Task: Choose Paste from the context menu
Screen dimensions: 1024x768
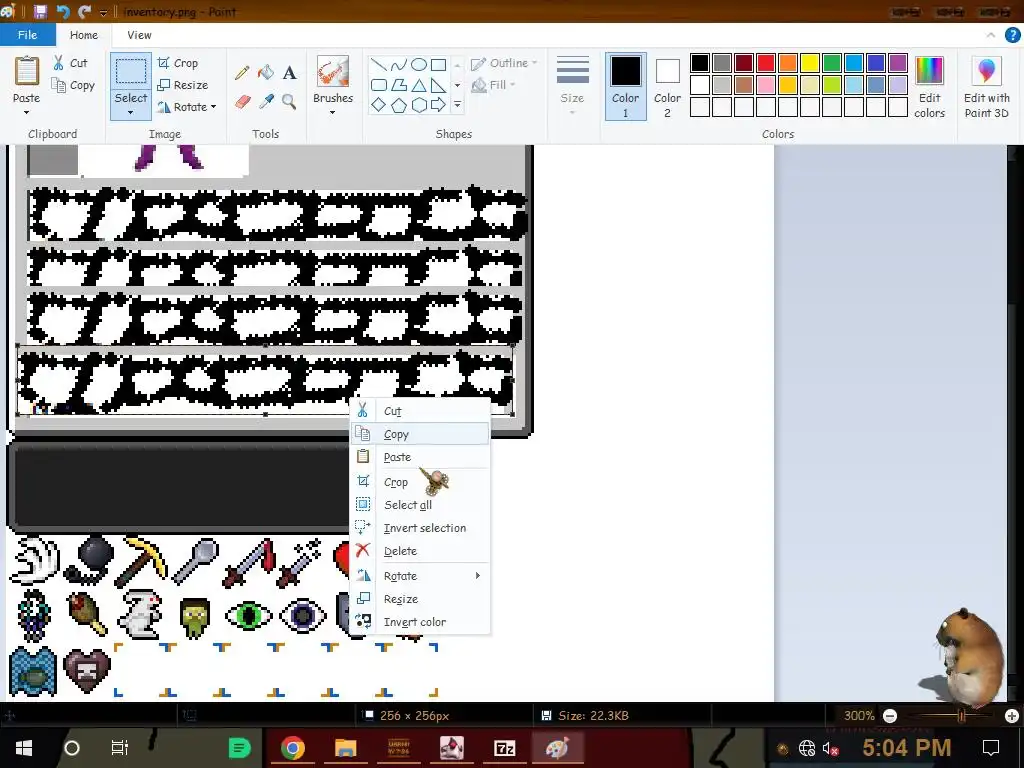Action: pos(420,456)
